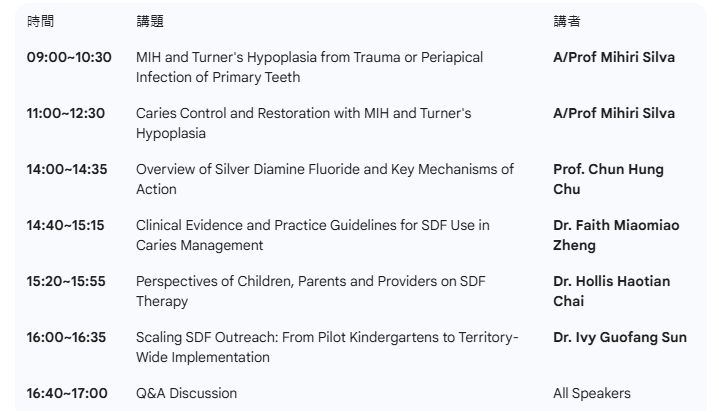Click the Clinical Evidence and Practice Guidelines topic

313,235
